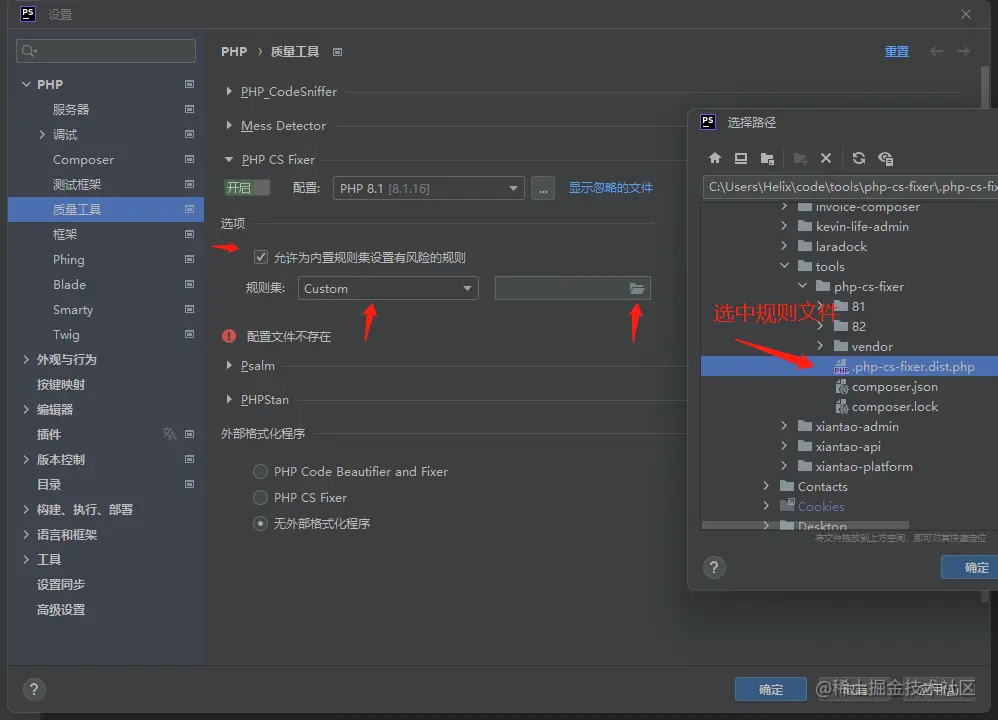
Task: Click the project icon beside 版本控制 entry
Action: 189,459
